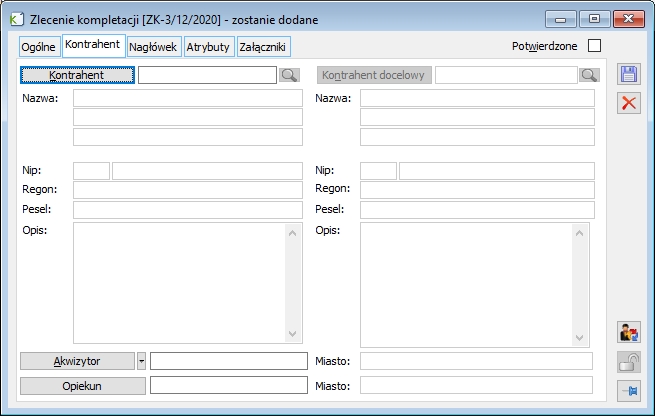The height and width of the screenshot is (416, 655).
Task: Open the operator people icon
Action: pyautogui.click(x=629, y=333)
